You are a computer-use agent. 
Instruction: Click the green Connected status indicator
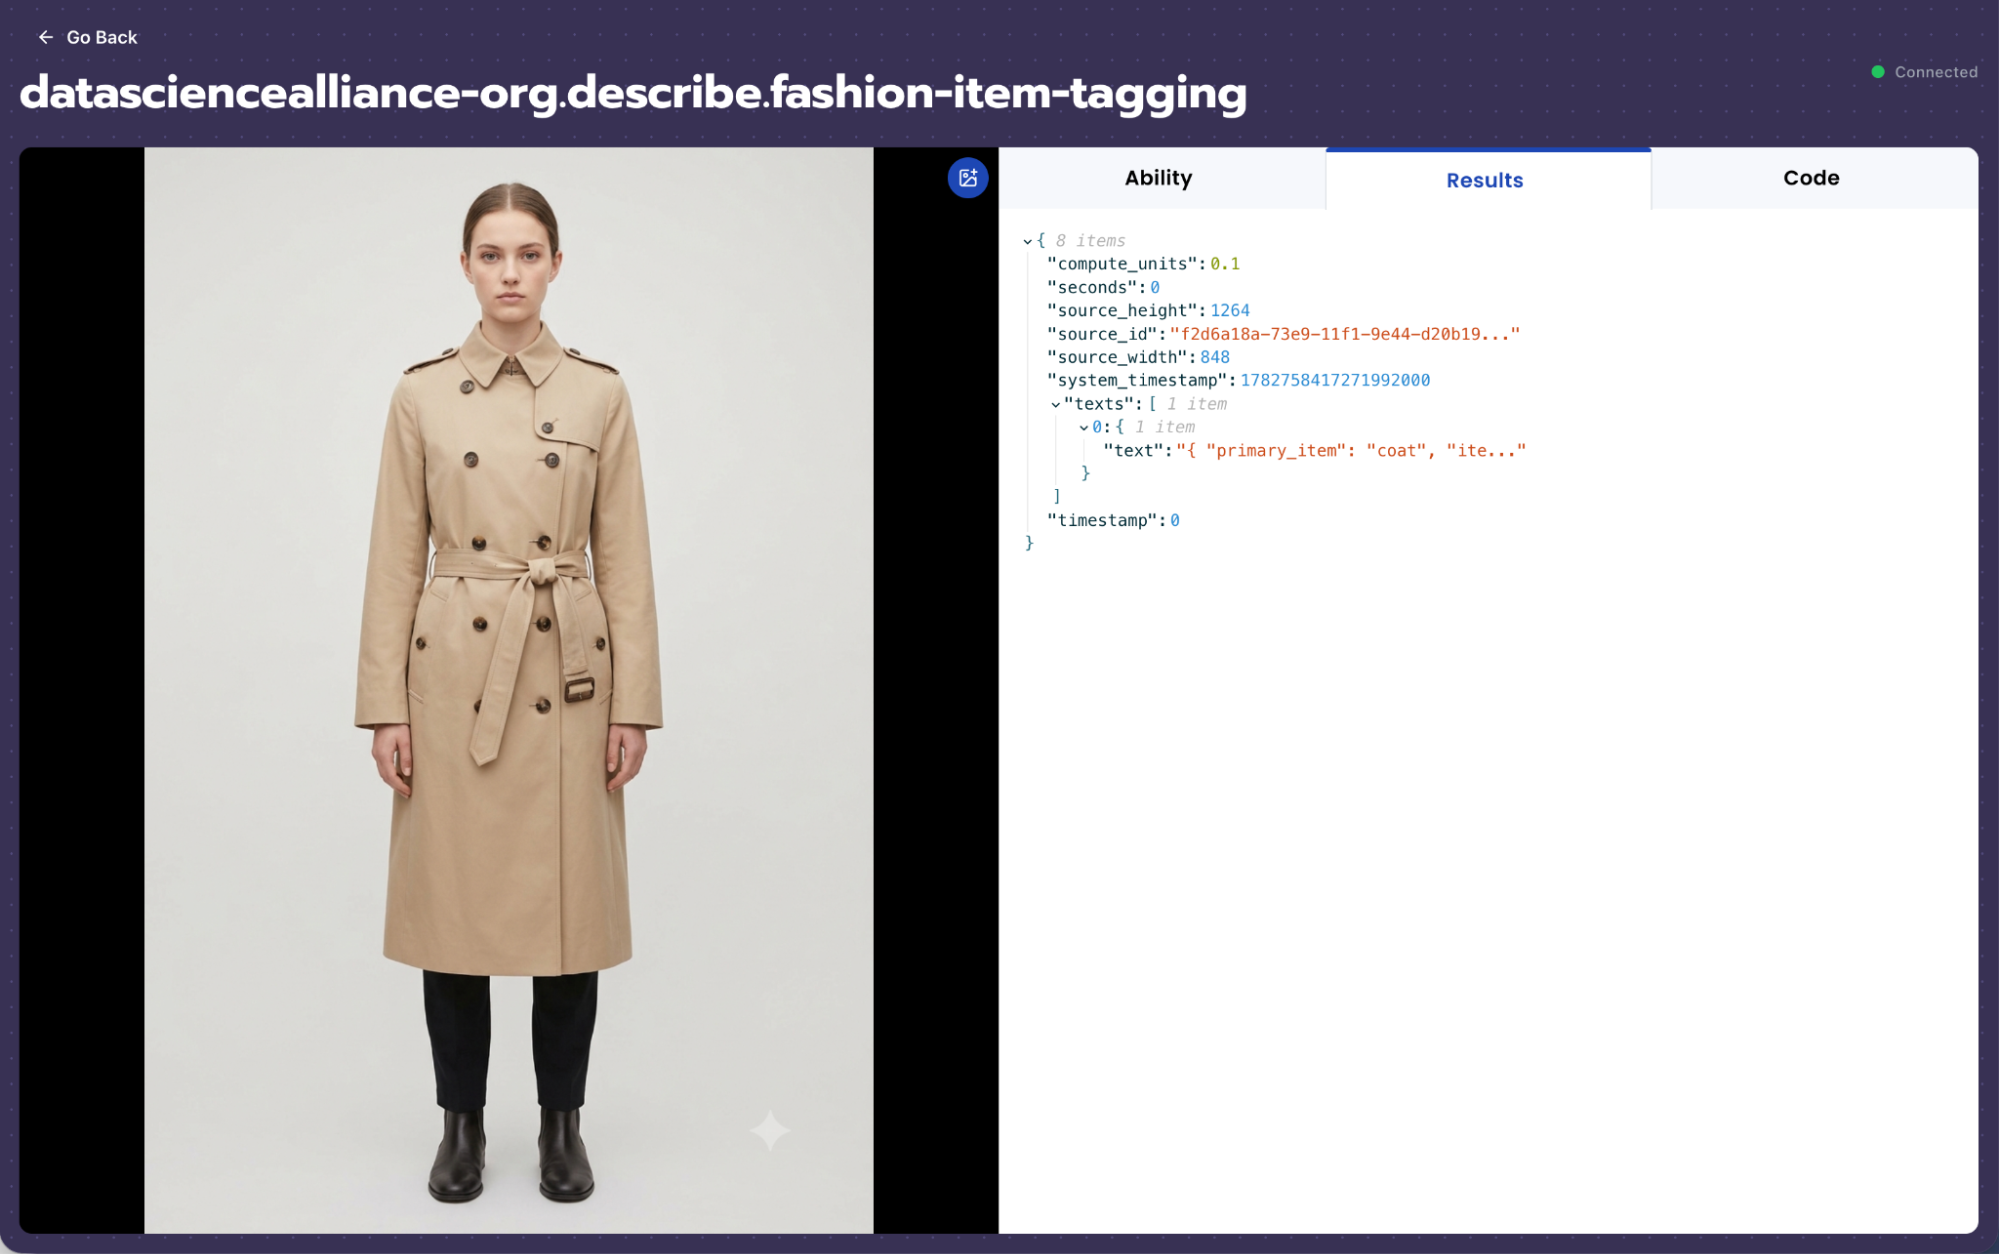coord(1877,72)
